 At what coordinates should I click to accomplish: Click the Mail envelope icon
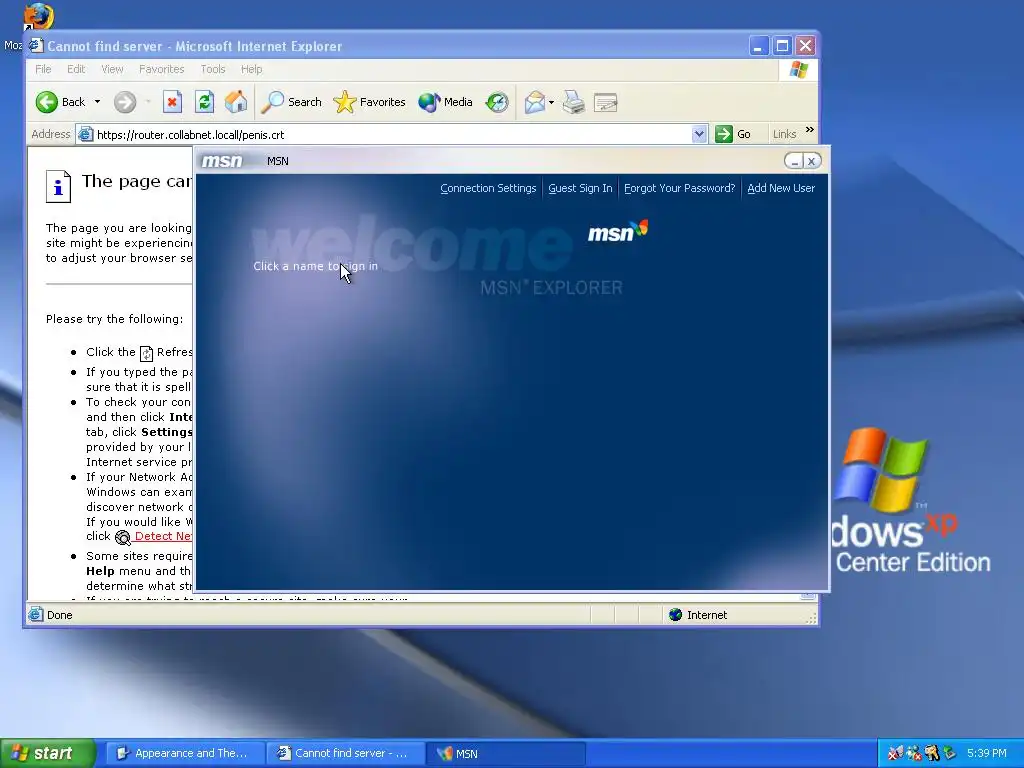[x=534, y=102]
